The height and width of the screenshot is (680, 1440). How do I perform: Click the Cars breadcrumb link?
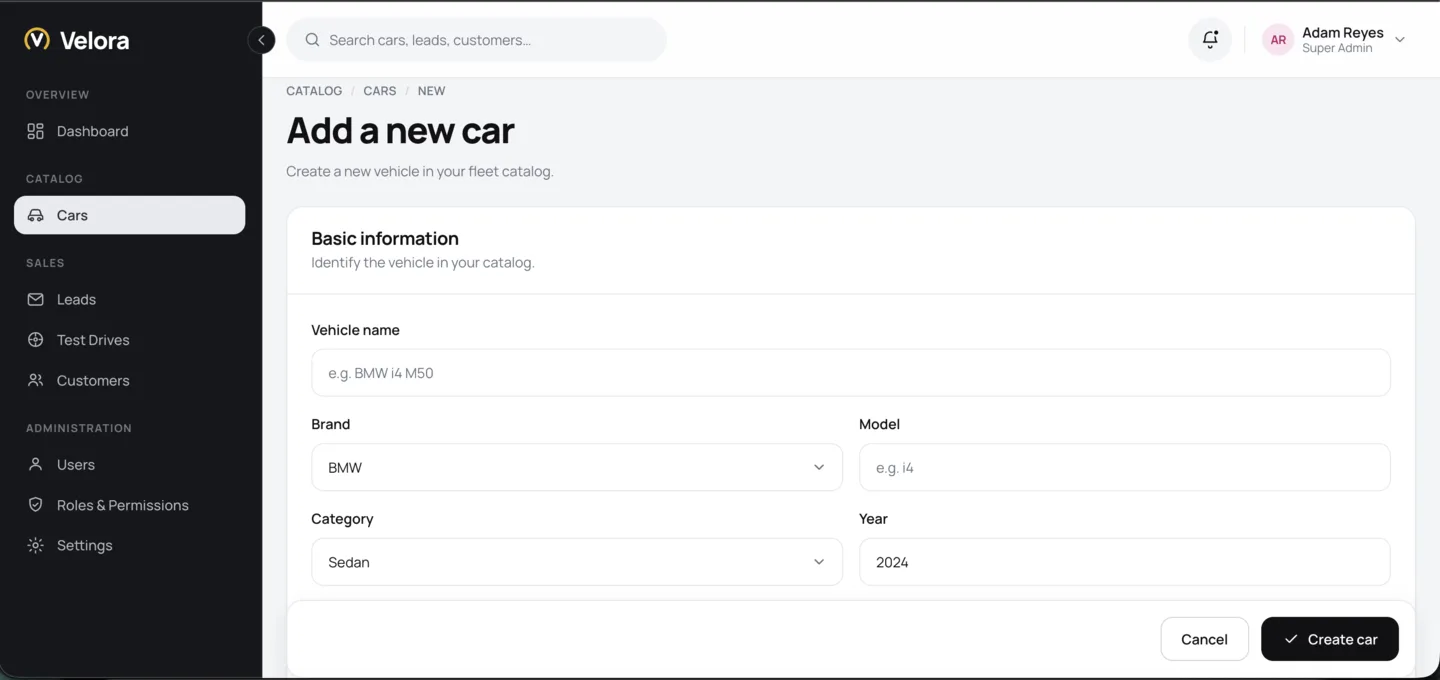380,91
